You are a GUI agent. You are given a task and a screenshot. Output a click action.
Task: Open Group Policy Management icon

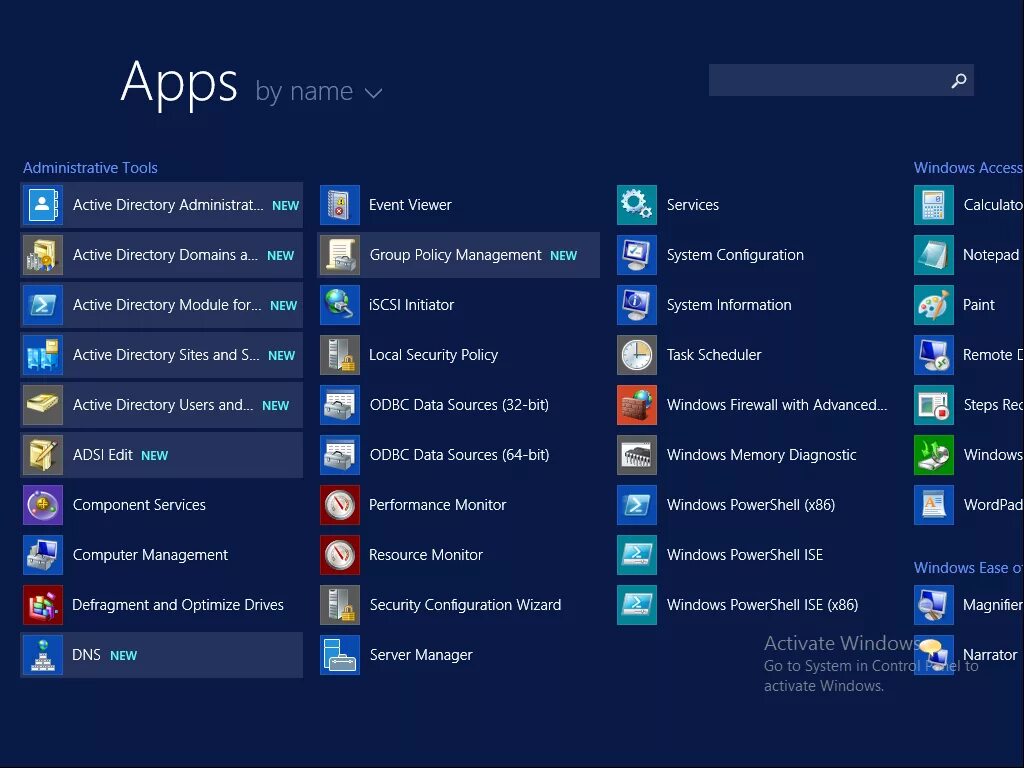pos(340,255)
